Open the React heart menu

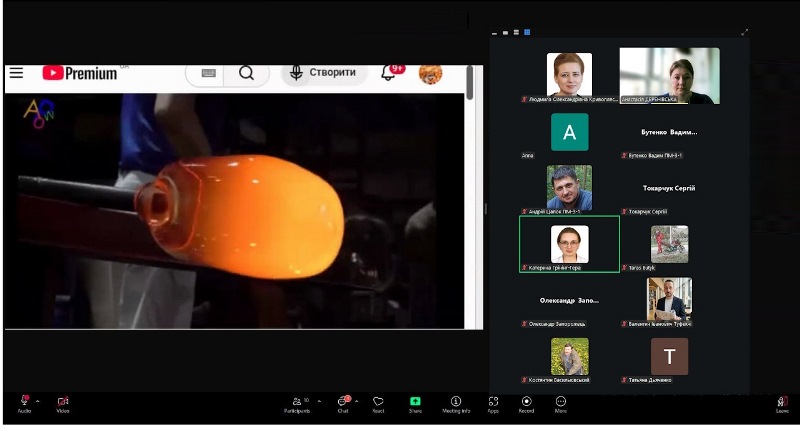(x=378, y=403)
